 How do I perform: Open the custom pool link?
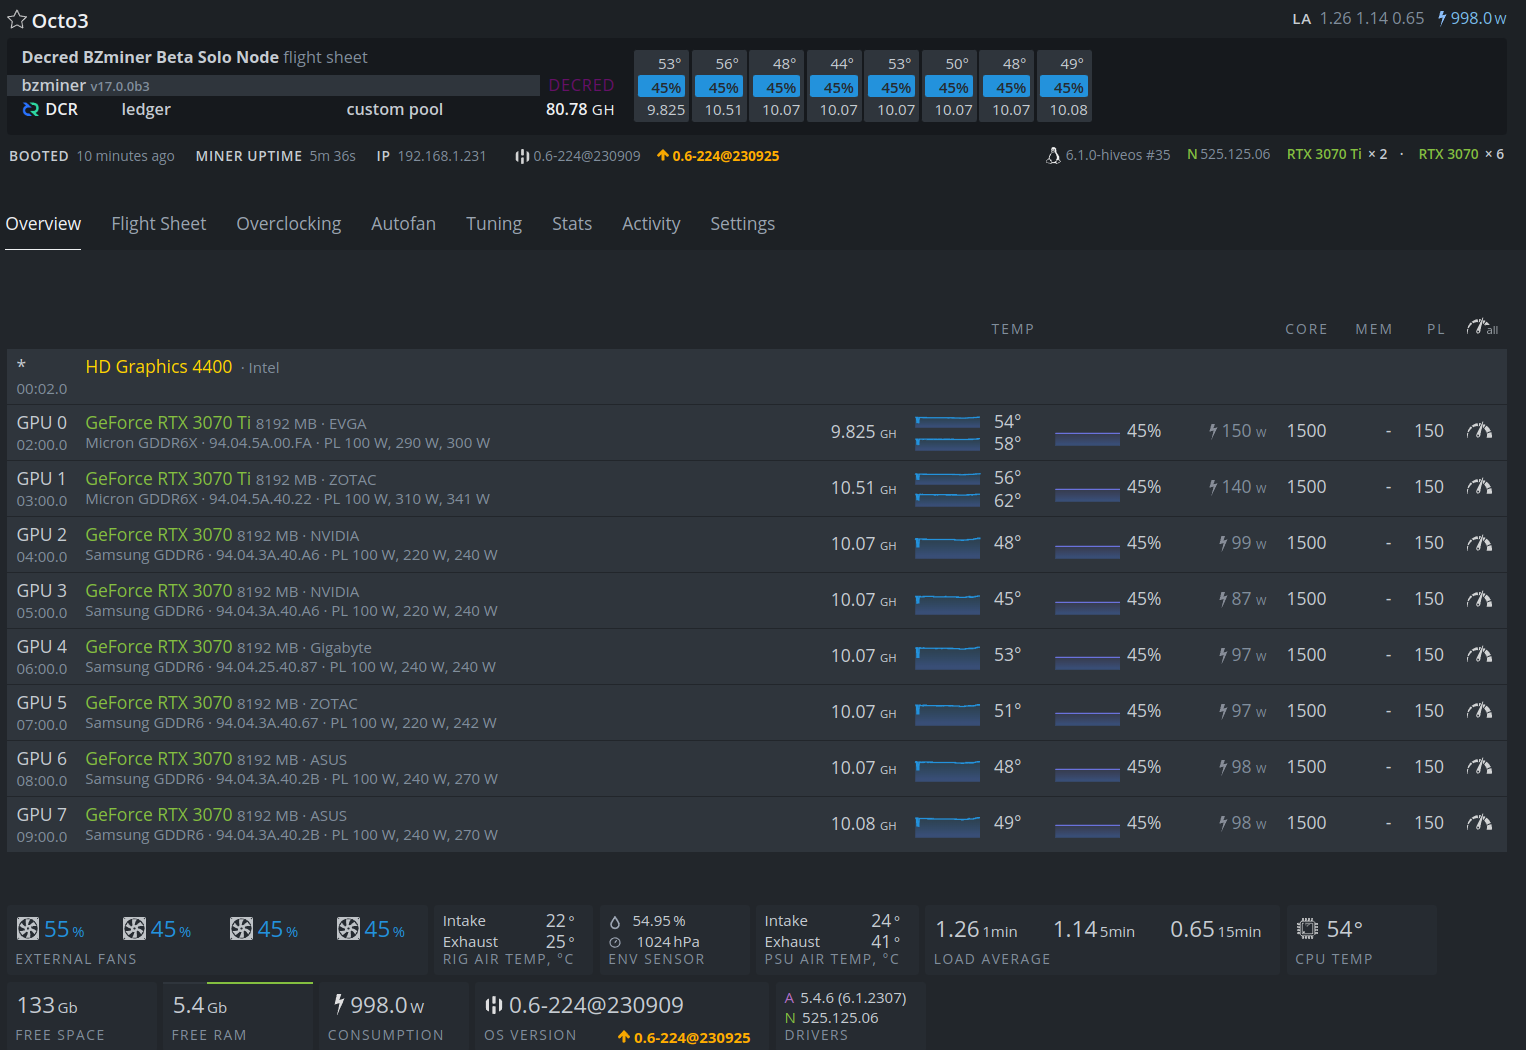(394, 109)
